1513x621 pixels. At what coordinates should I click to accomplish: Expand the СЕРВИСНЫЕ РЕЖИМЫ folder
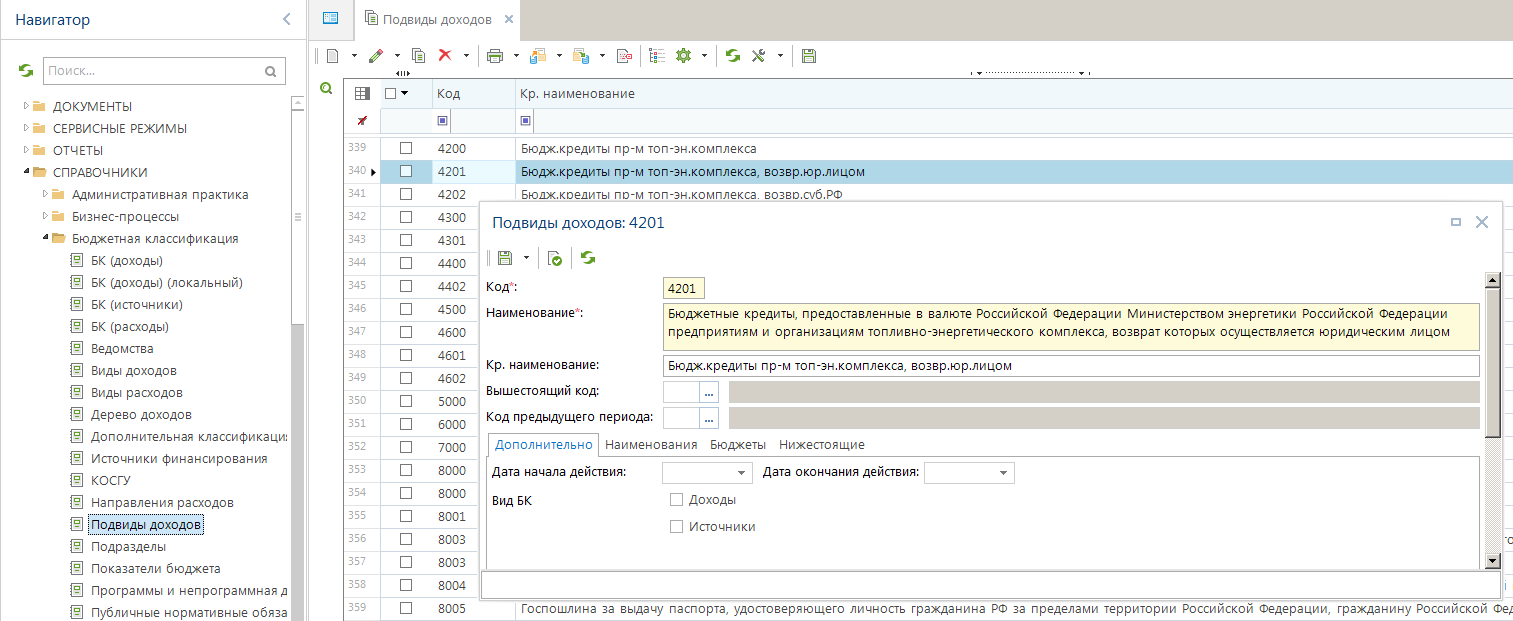coord(25,128)
